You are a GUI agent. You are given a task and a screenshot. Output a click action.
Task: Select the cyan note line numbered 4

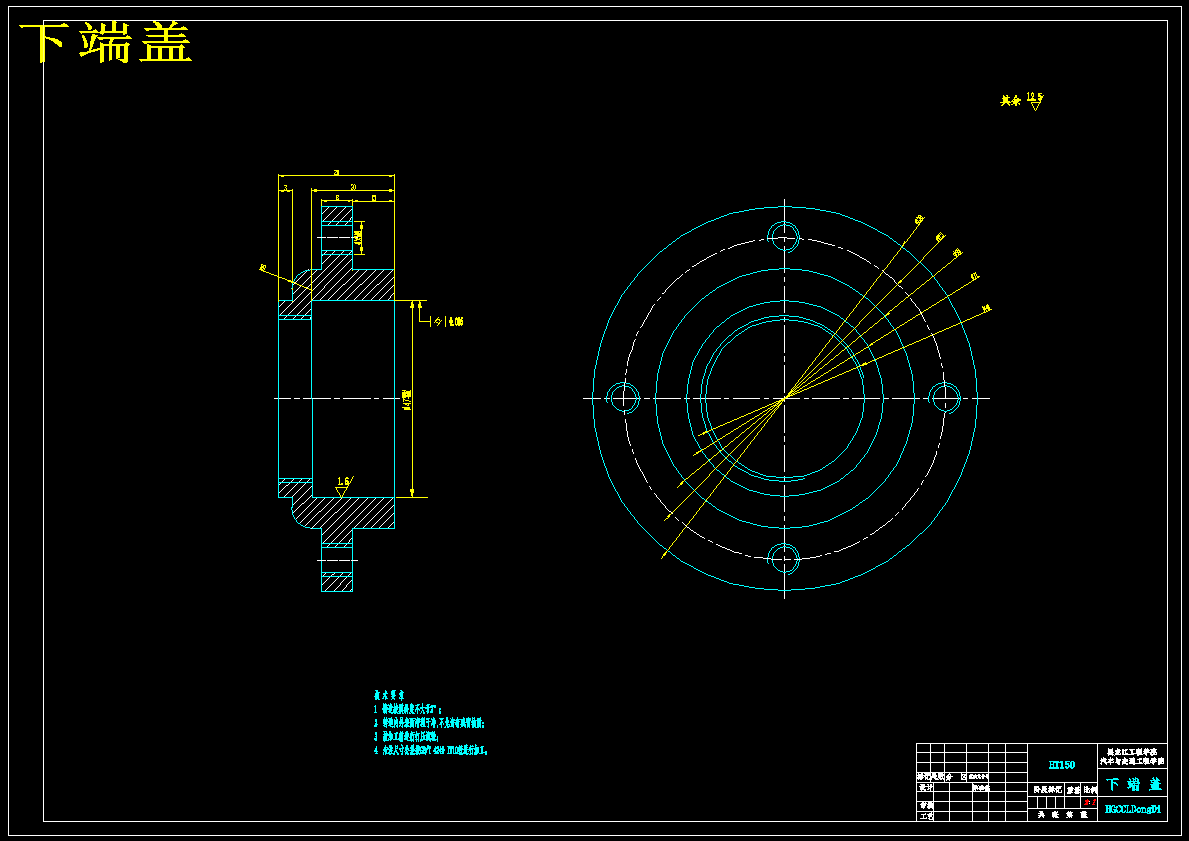[x=431, y=750]
